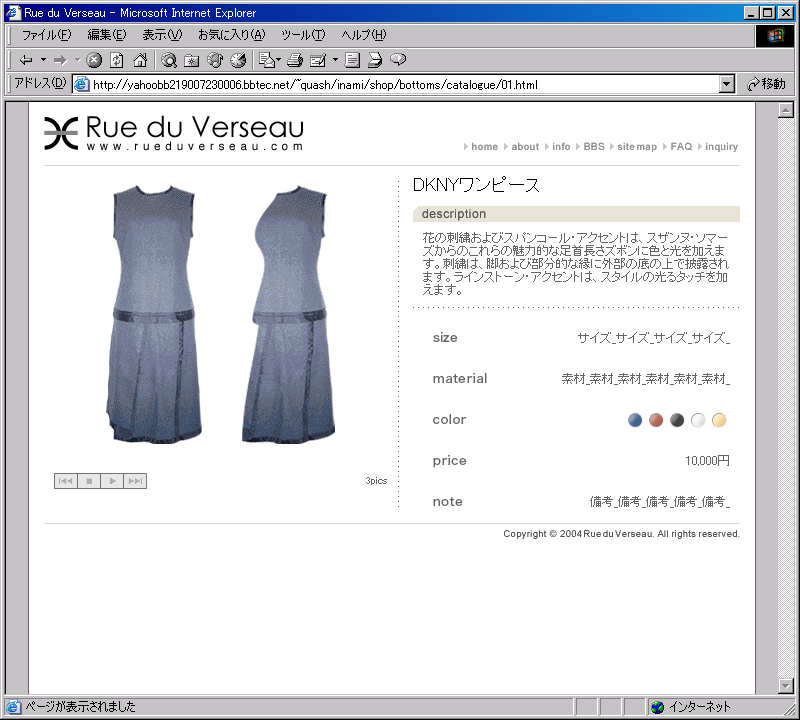Click the Print toolbar icon
This screenshot has height=720, width=800.
(x=295, y=60)
